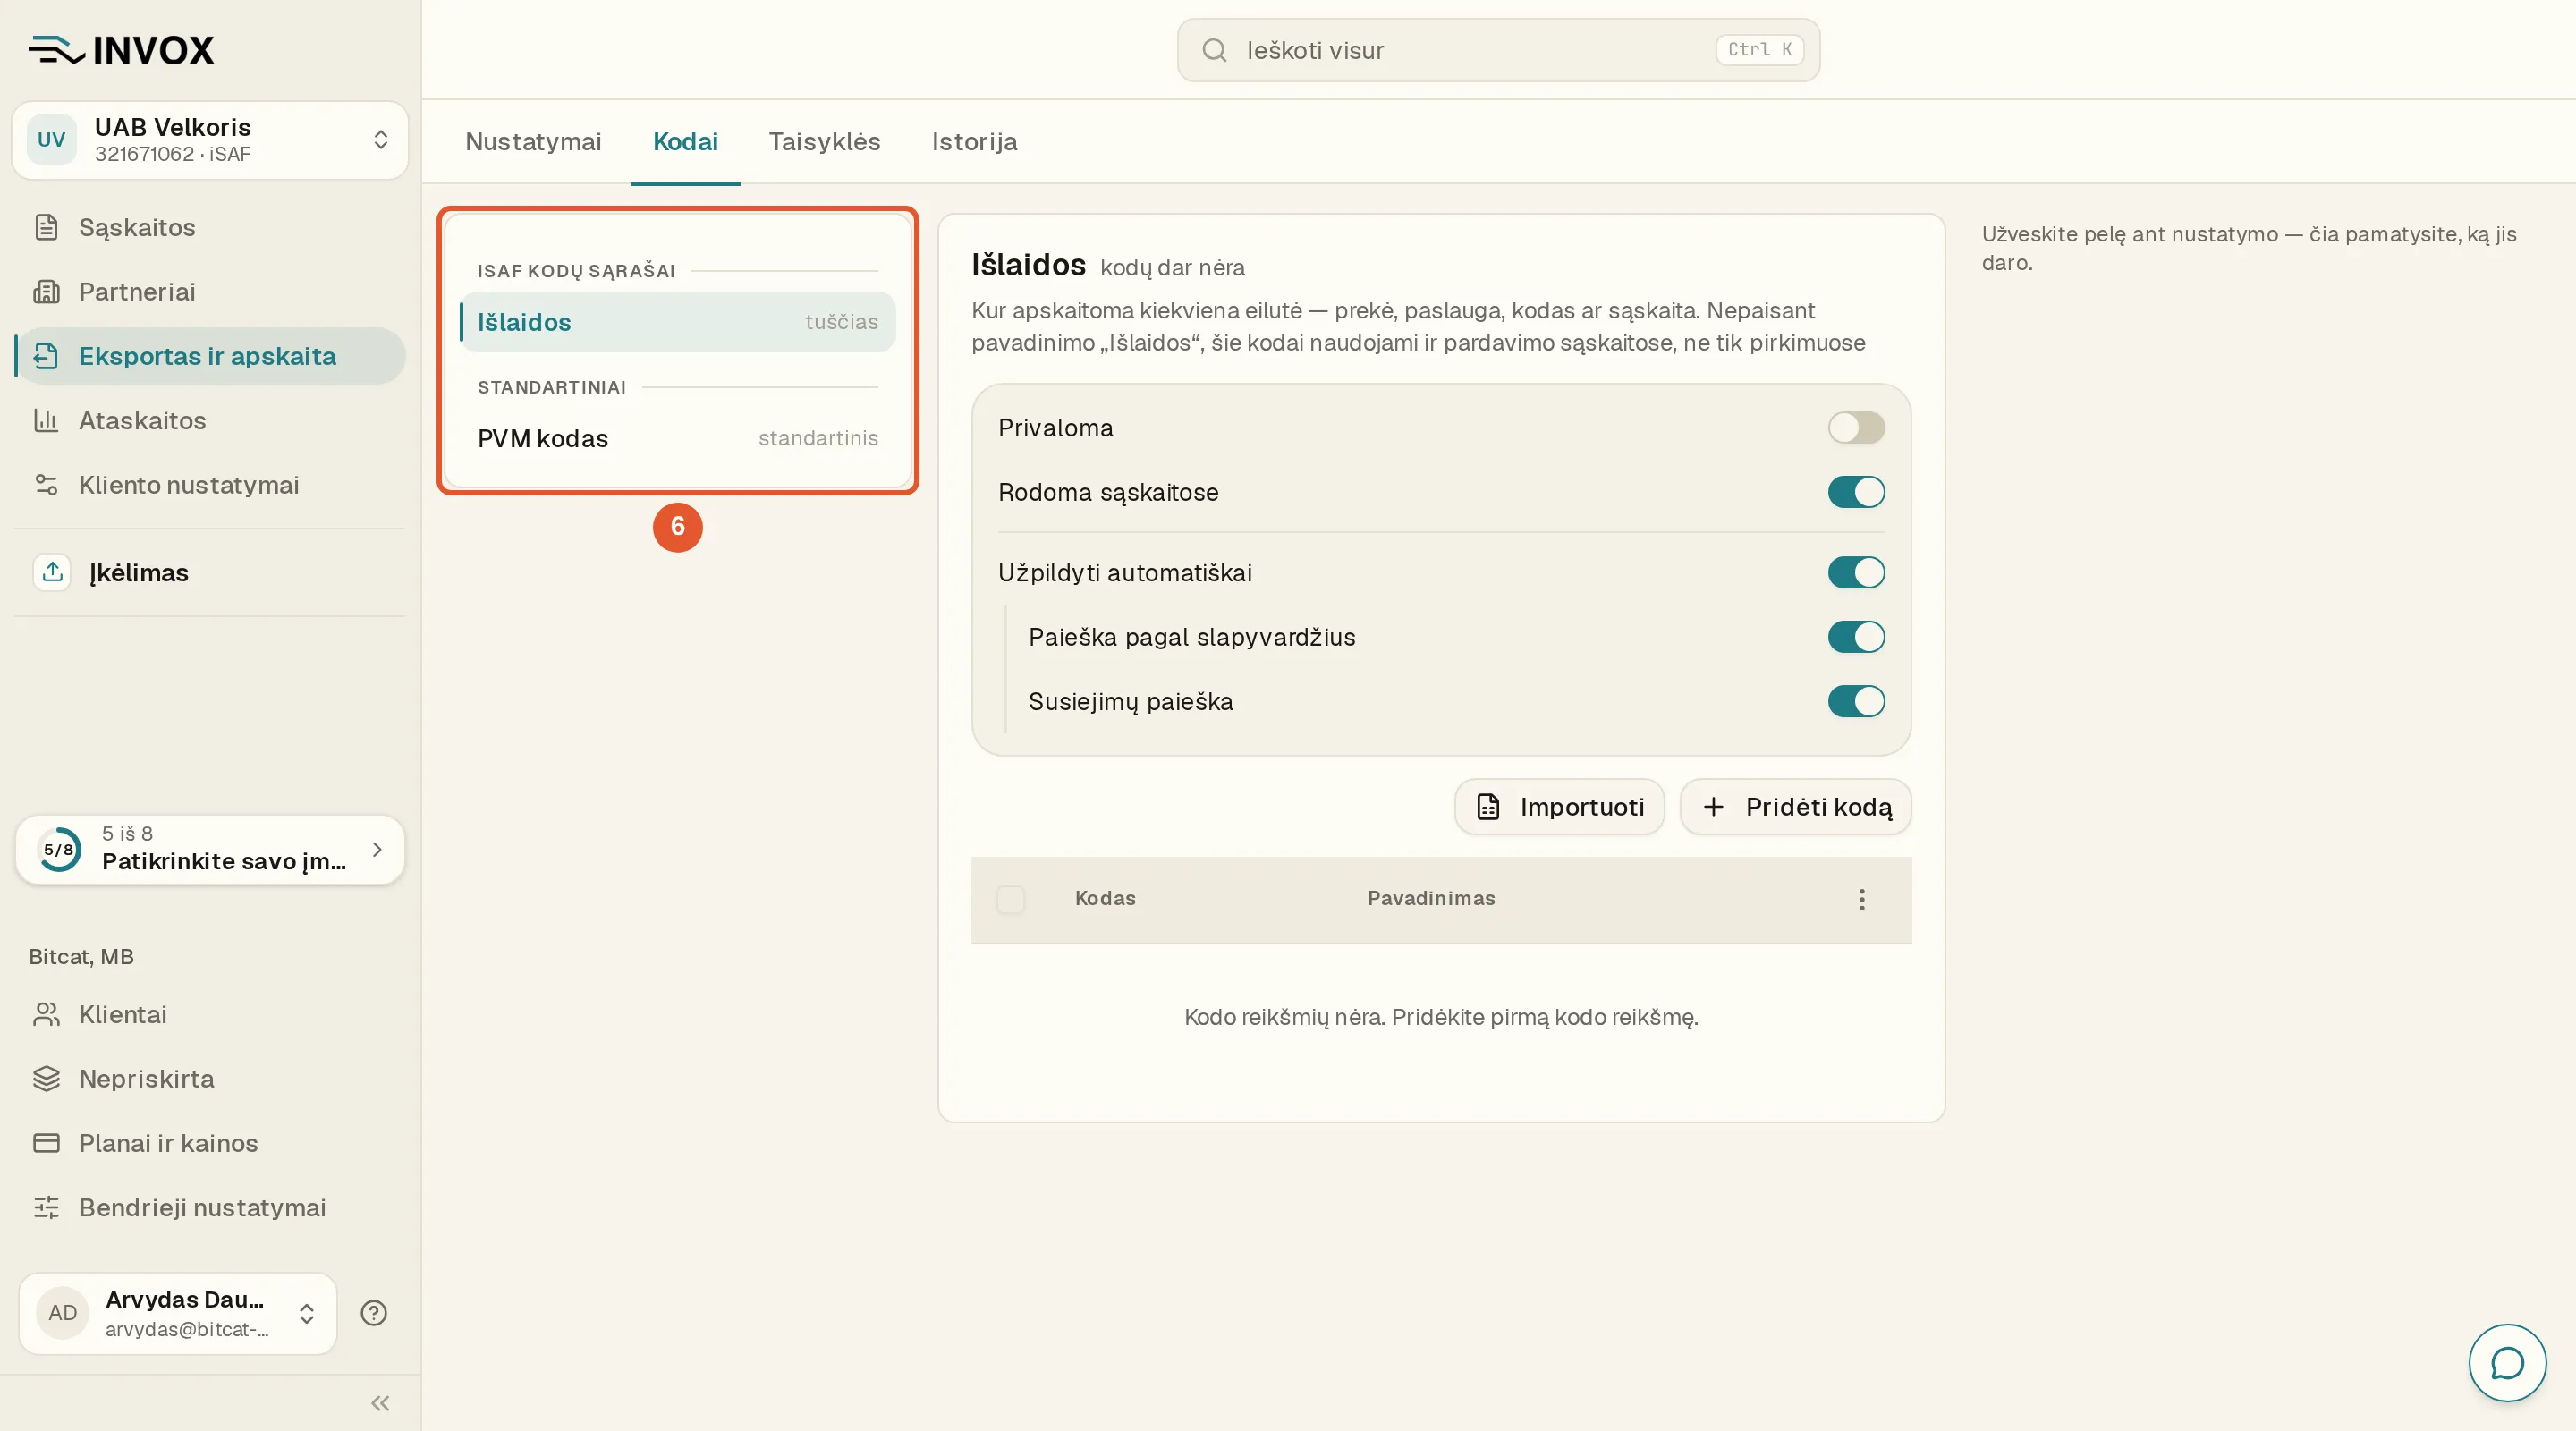Click the Įkėlimas upload icon
Image resolution: width=2576 pixels, height=1431 pixels.
coord(52,572)
